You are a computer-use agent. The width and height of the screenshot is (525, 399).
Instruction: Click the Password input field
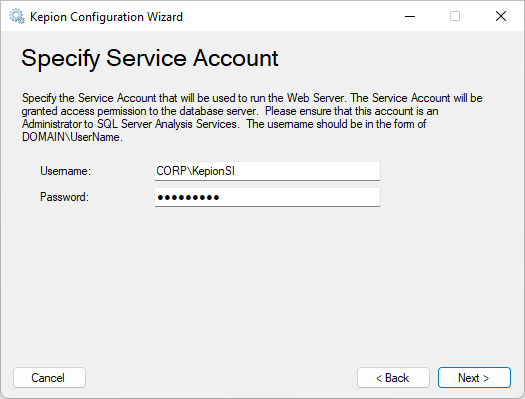point(267,197)
